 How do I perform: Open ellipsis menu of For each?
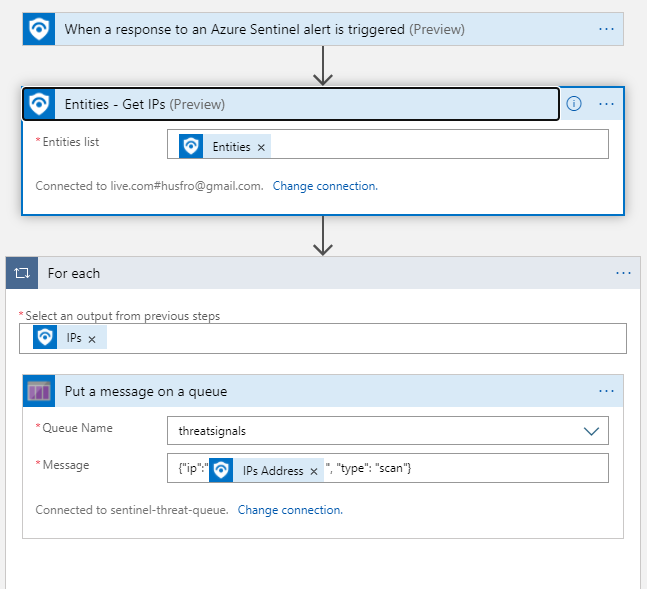point(623,273)
